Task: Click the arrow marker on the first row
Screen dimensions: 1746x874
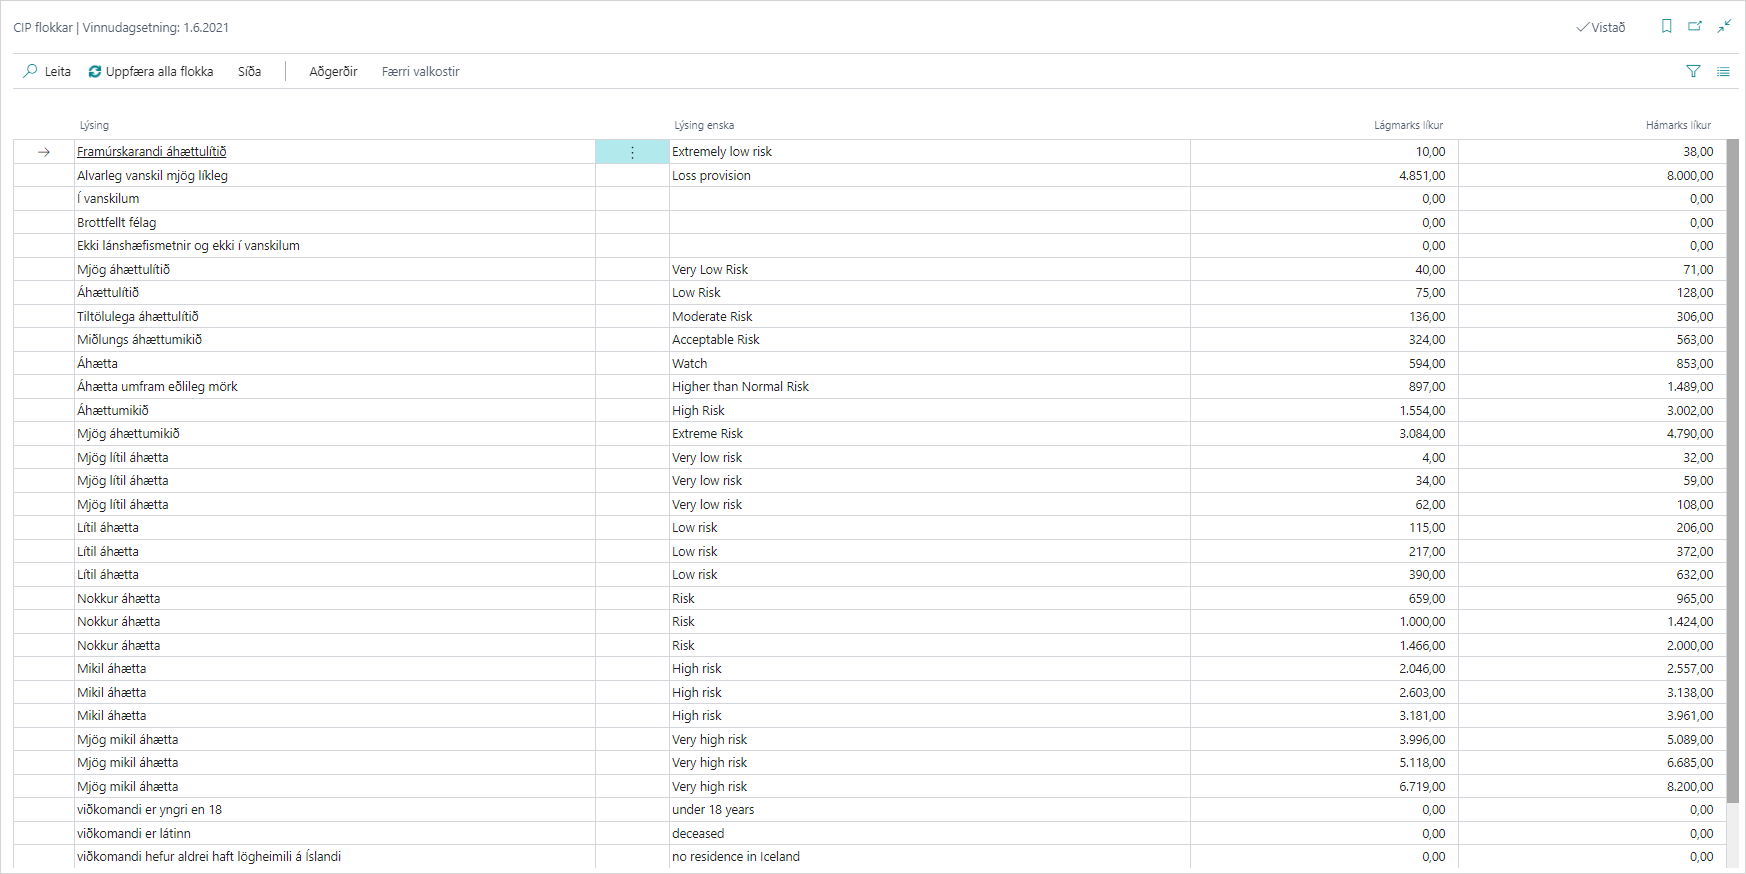Action: 44,152
